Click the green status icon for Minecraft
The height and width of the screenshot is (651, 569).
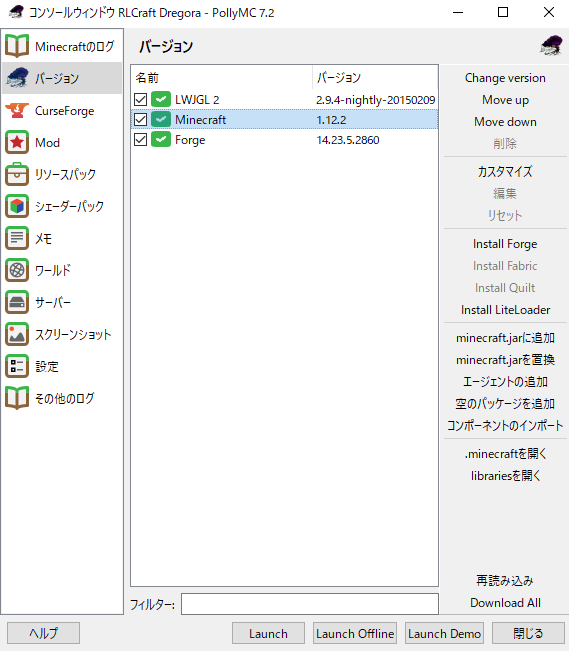(161, 120)
